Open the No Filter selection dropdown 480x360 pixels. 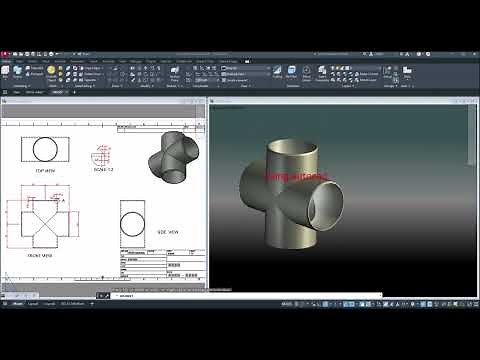(x=291, y=72)
